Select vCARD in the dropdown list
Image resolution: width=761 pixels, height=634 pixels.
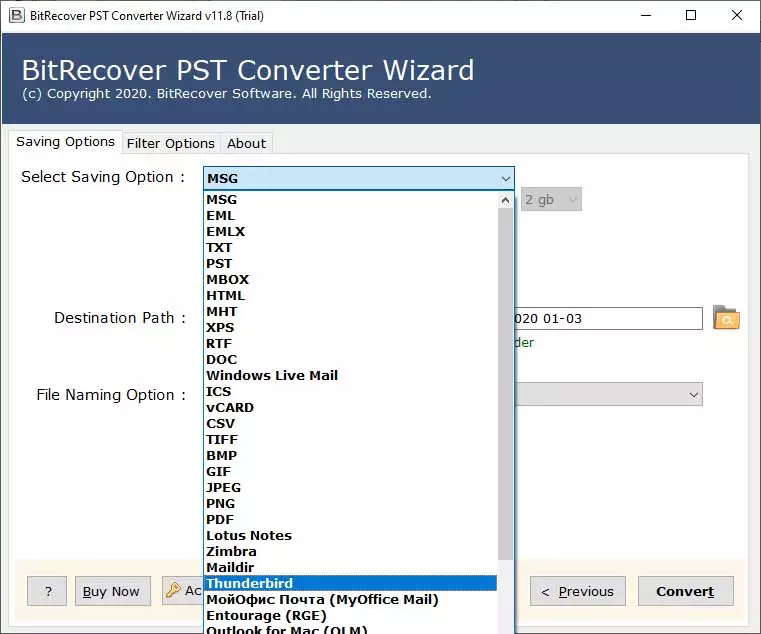350,408
